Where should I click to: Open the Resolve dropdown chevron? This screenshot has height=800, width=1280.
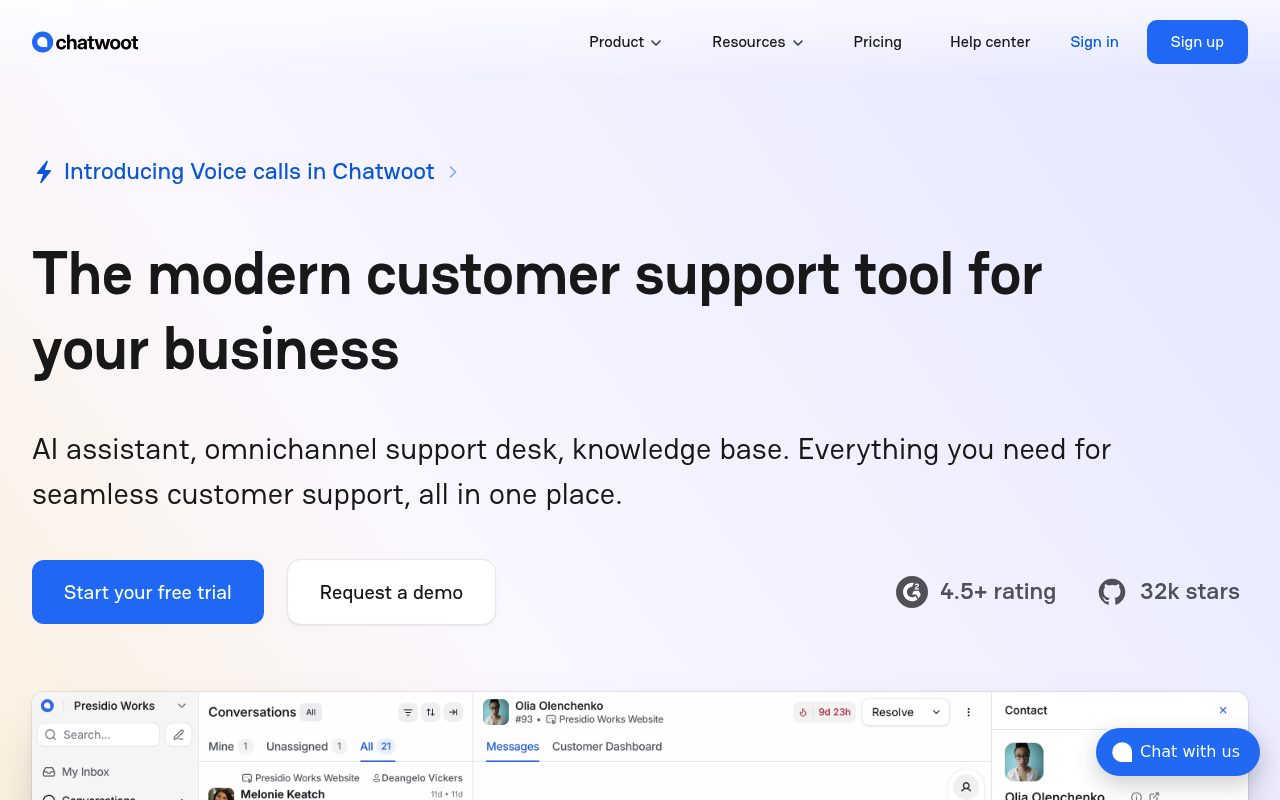tap(936, 712)
